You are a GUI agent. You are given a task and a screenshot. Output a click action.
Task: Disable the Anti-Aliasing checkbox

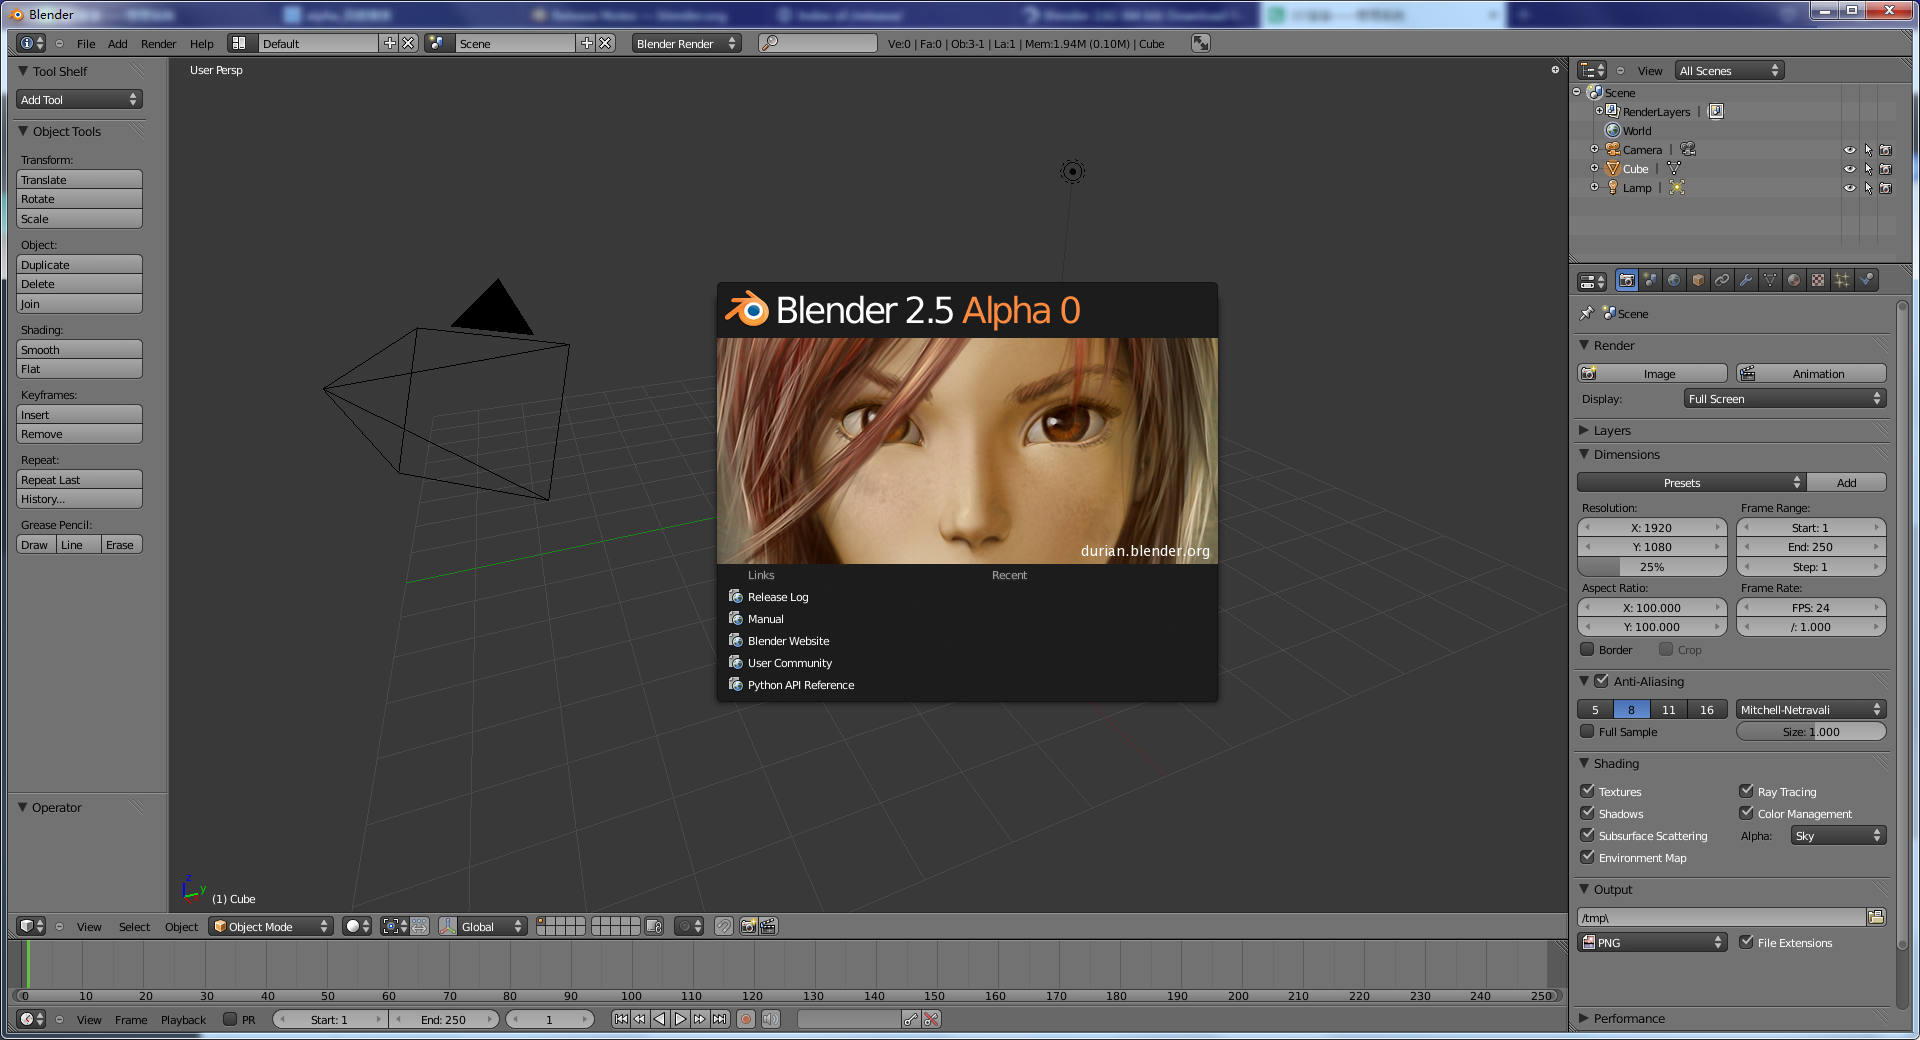click(x=1601, y=681)
